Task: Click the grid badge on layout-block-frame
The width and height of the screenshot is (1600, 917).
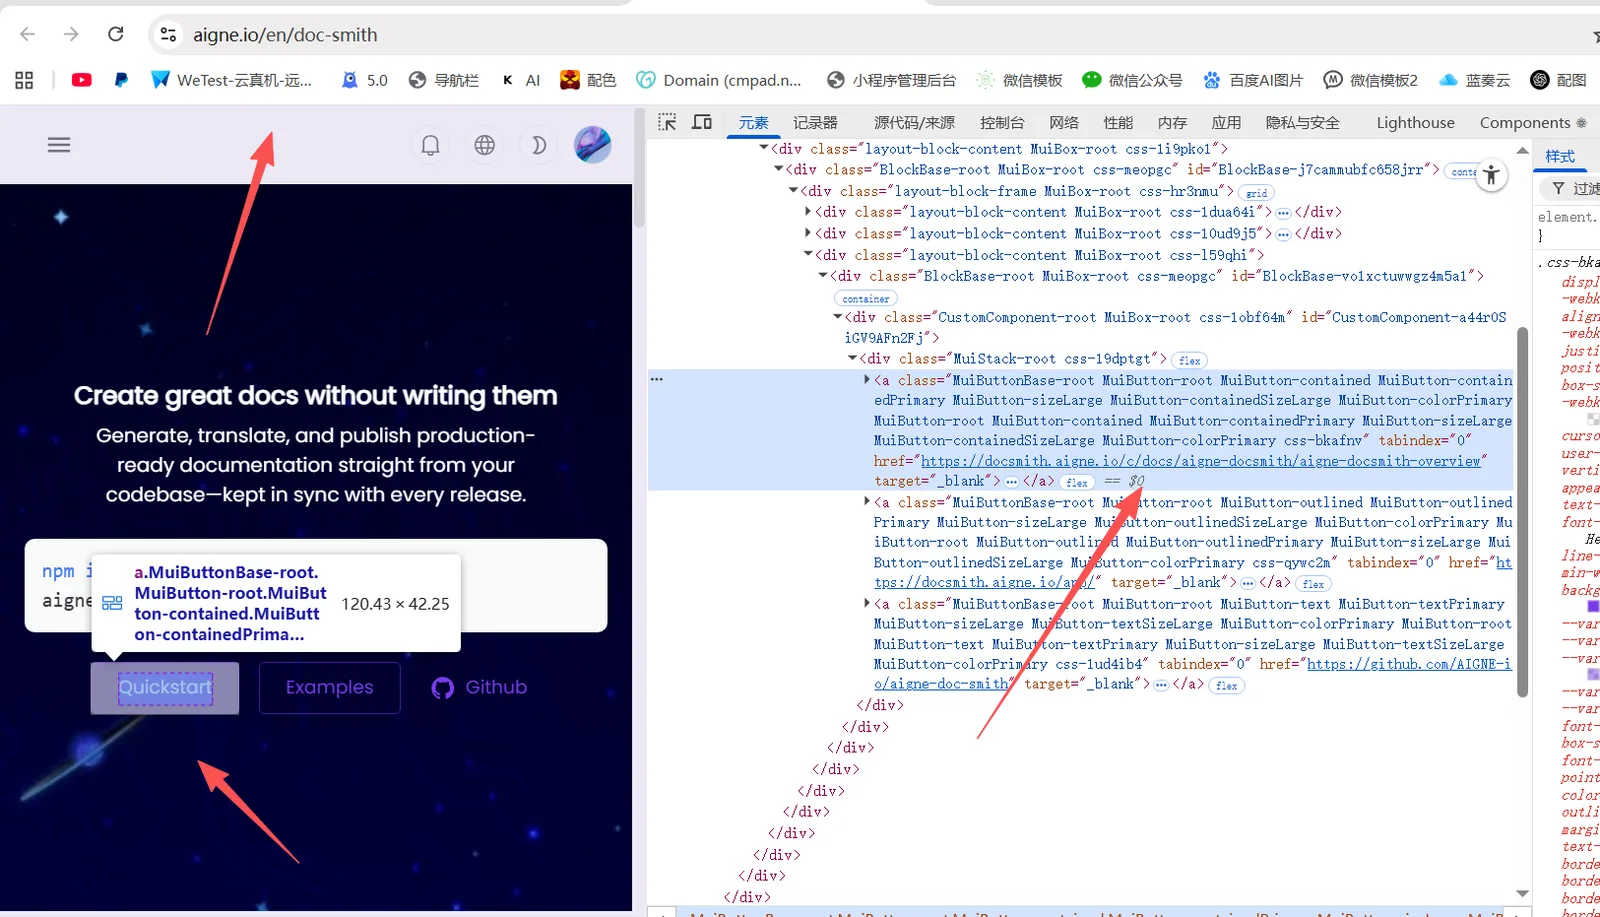Action: coord(1256,193)
